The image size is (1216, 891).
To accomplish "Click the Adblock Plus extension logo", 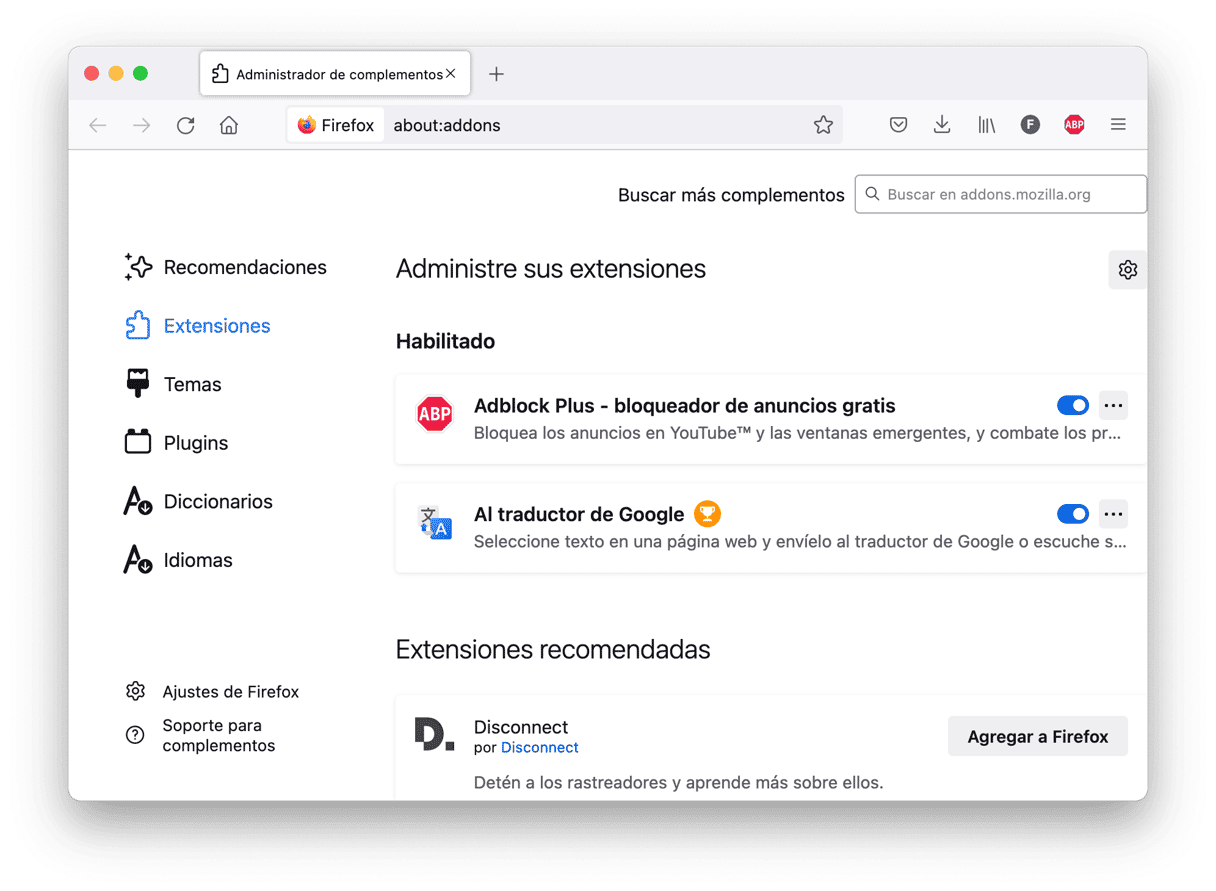I will [435, 414].
